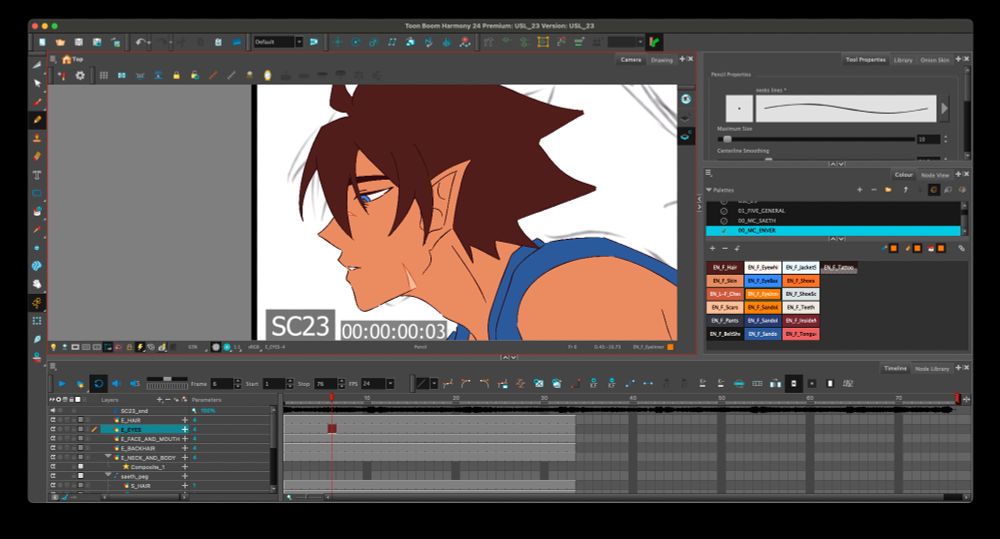This screenshot has width=1000, height=539.
Task: Select the E_BACKHAIR layer name
Action: click(x=138, y=448)
